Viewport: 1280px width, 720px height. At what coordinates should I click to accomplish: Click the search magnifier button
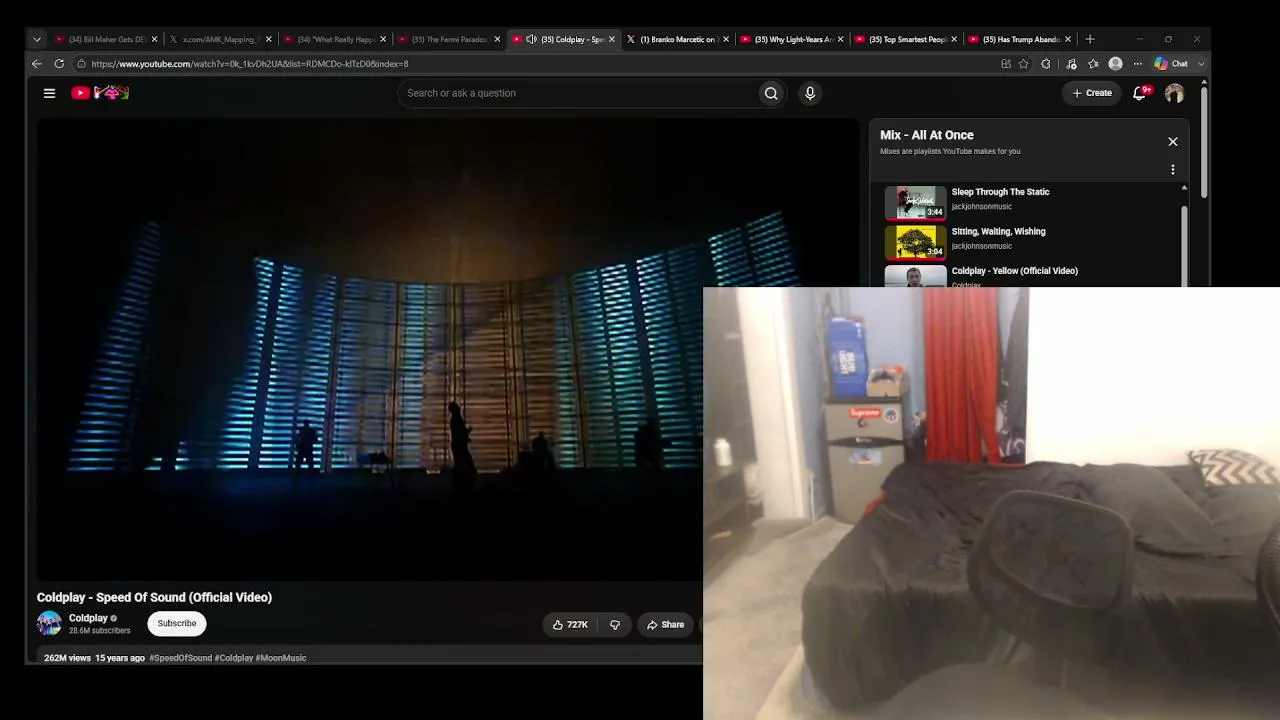(771, 93)
